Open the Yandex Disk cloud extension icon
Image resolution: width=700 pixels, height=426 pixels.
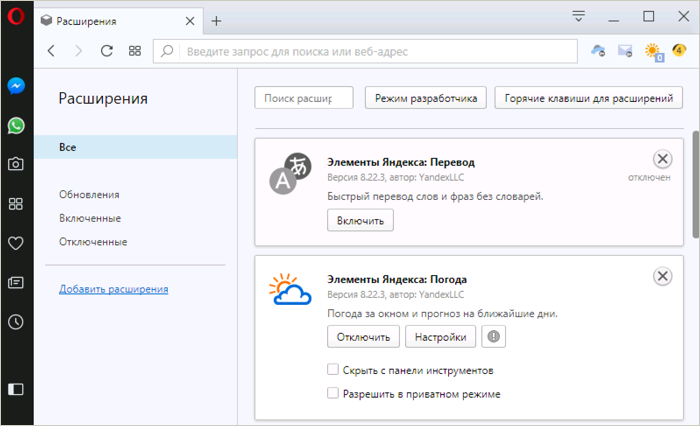(x=598, y=51)
